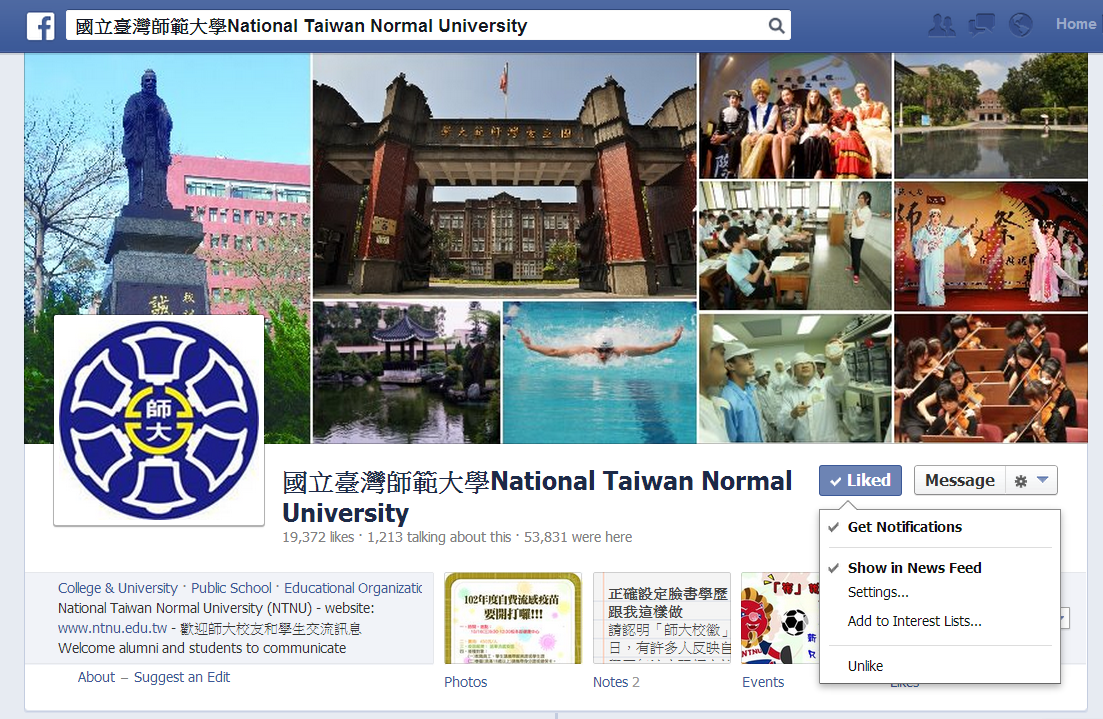Choose Add to Interest Lists...
This screenshot has height=719, width=1103.
coord(914,621)
